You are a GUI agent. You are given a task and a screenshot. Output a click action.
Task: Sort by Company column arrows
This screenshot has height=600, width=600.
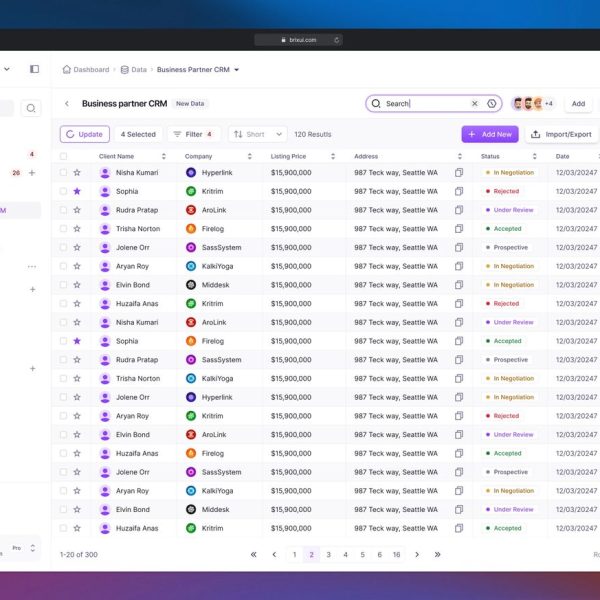(249, 156)
